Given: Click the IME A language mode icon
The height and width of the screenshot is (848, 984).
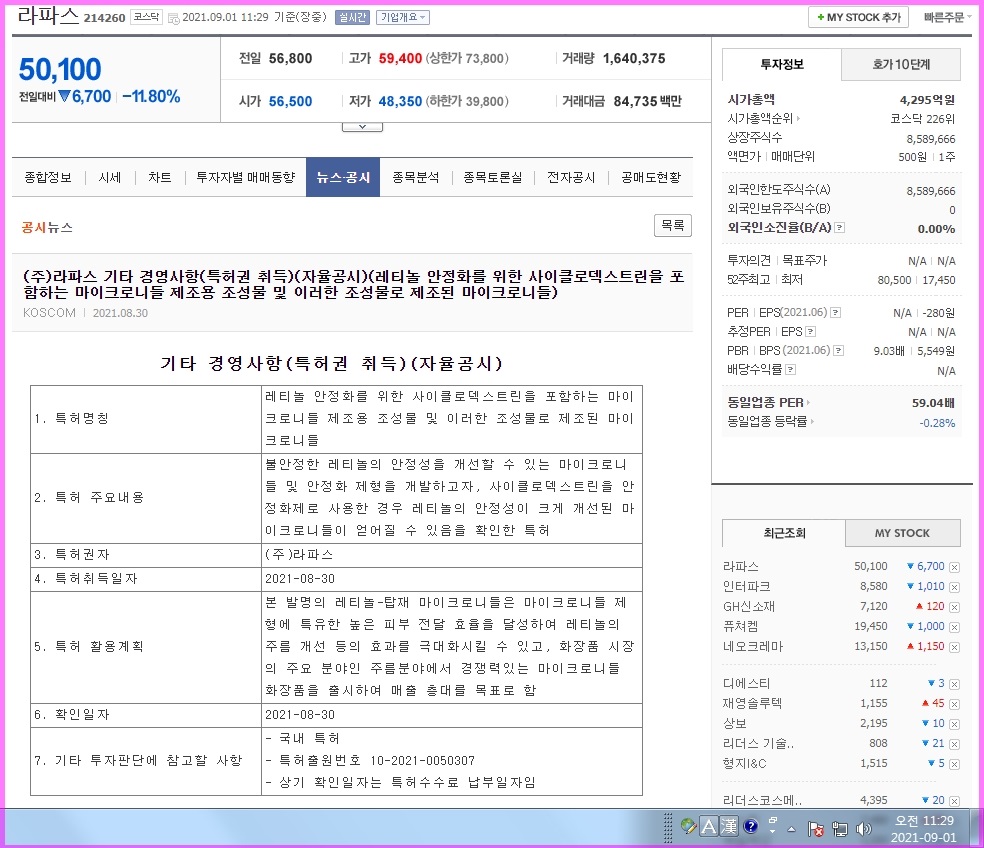Looking at the screenshot, I should pos(709,827).
